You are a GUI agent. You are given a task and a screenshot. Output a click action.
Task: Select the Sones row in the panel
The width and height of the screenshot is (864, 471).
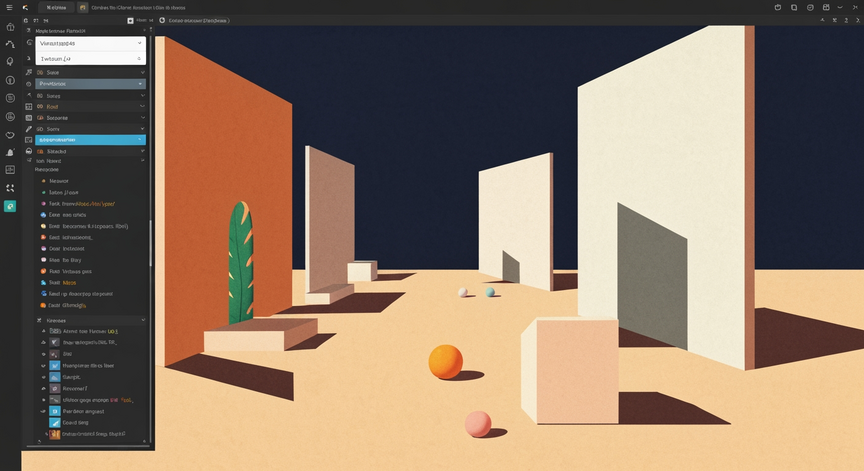click(x=90, y=96)
